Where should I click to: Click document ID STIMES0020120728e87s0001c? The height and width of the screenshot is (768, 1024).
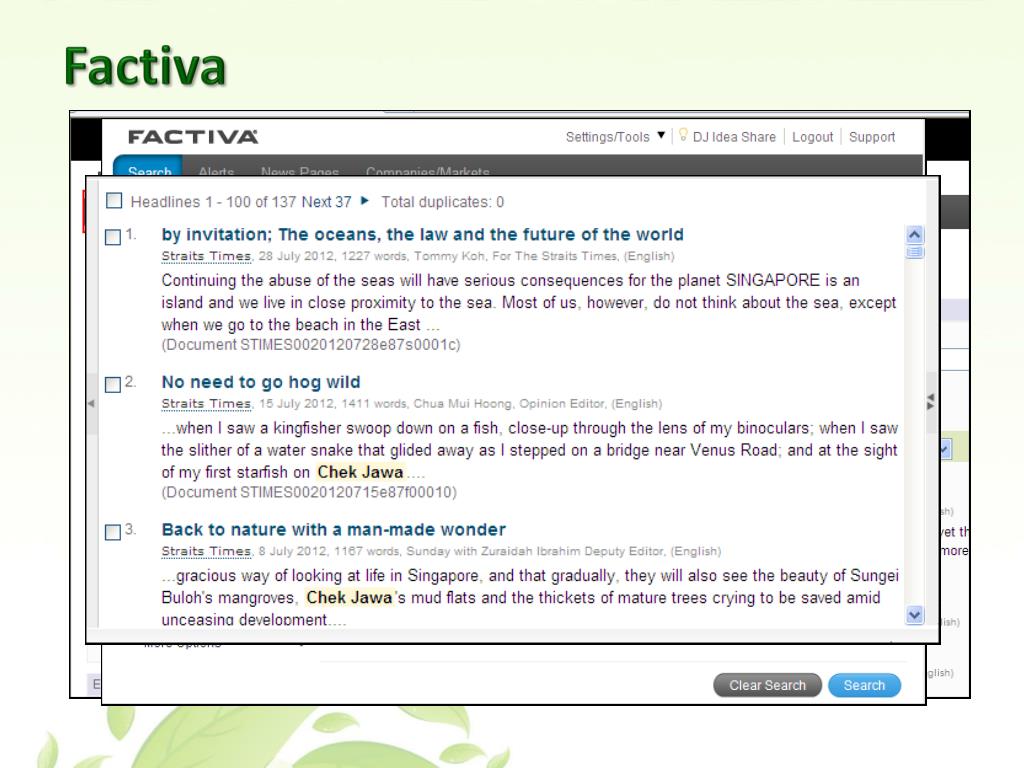[350, 345]
